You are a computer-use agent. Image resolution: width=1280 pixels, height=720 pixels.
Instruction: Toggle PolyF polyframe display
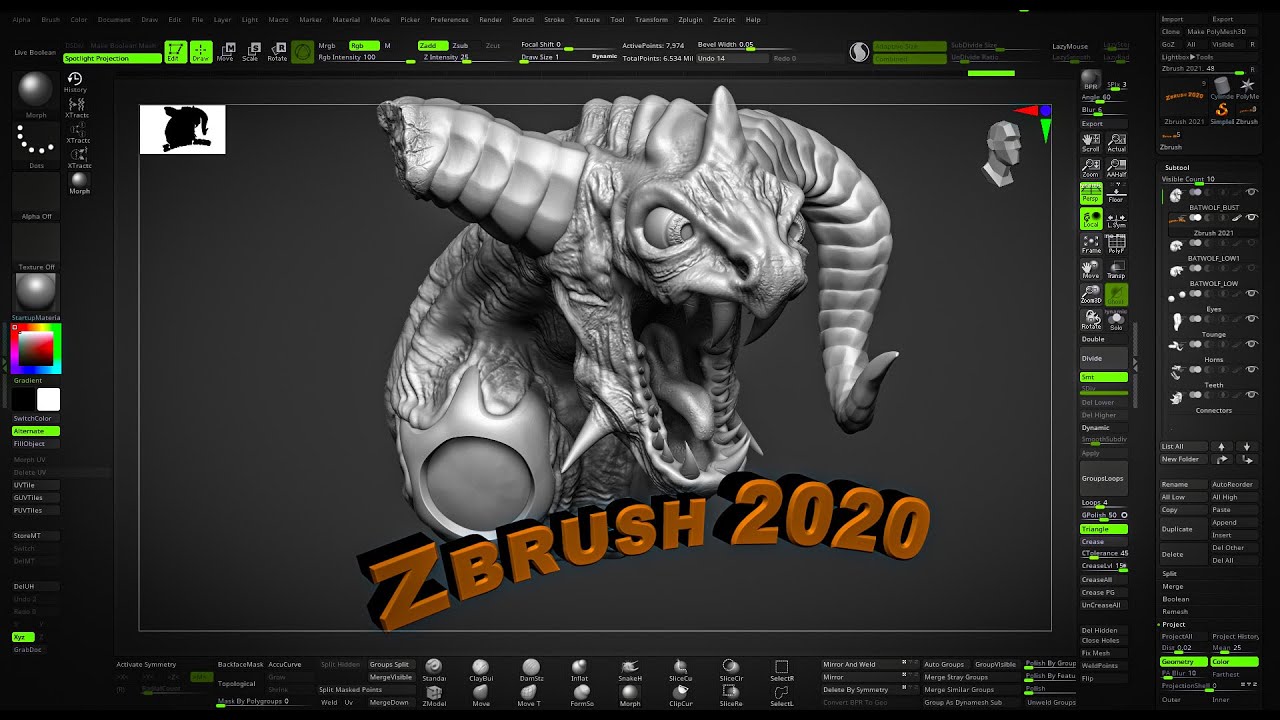tap(1116, 243)
